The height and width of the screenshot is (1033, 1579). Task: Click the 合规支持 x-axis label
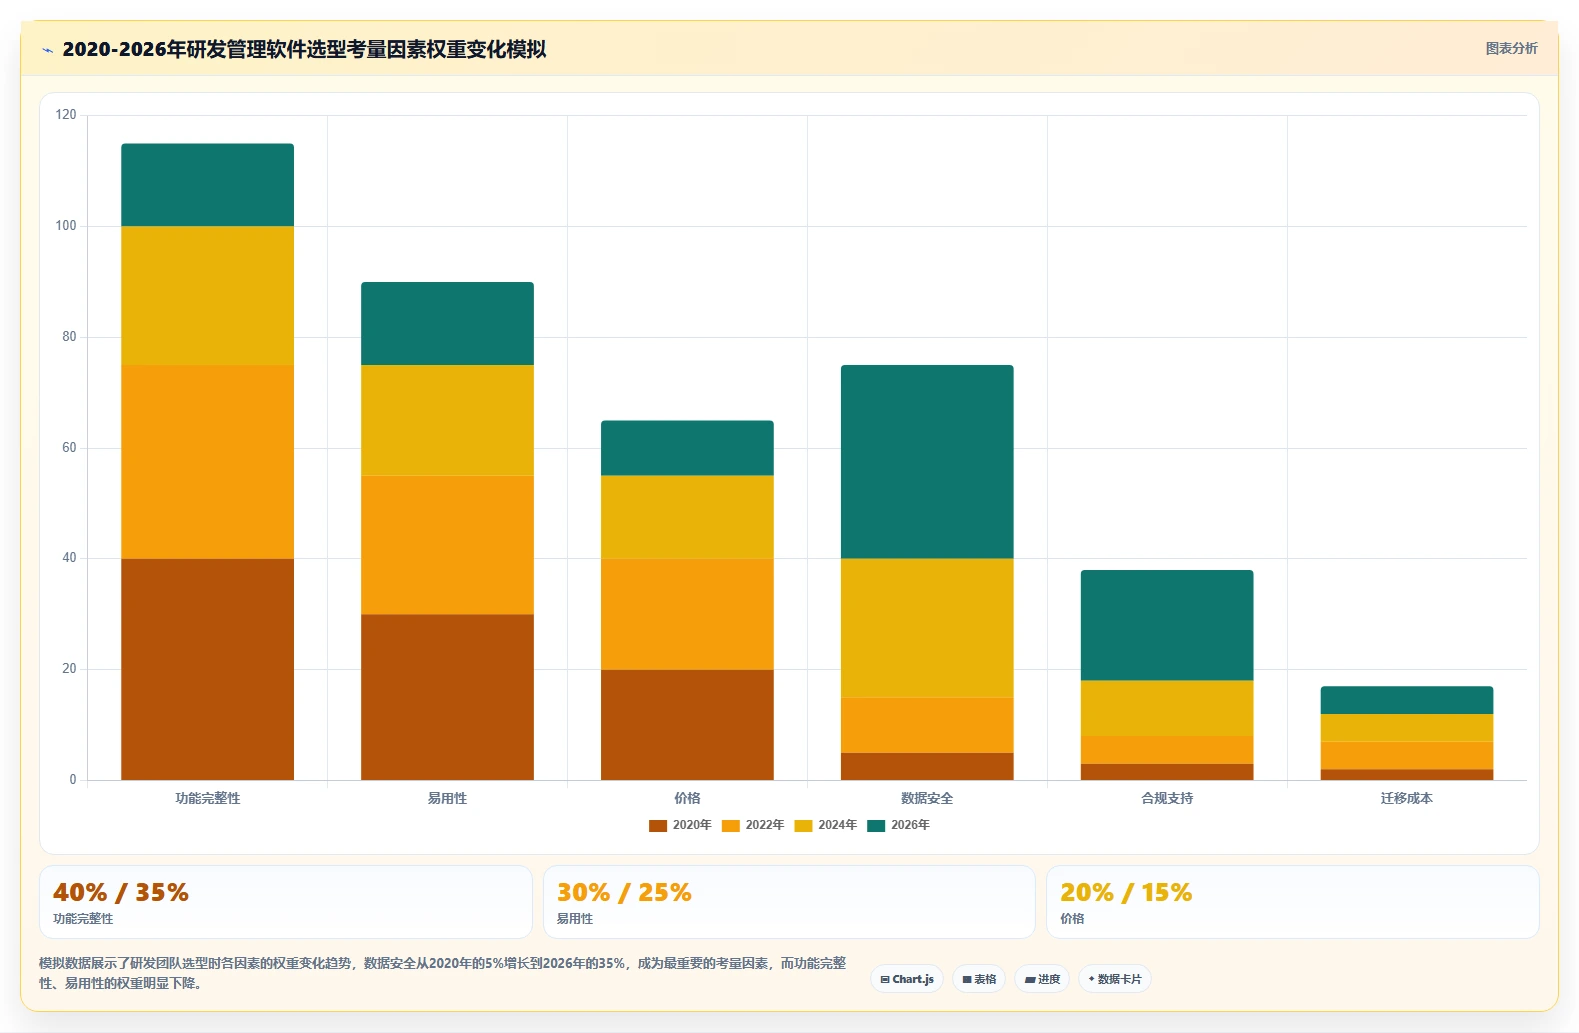[x=1167, y=798]
